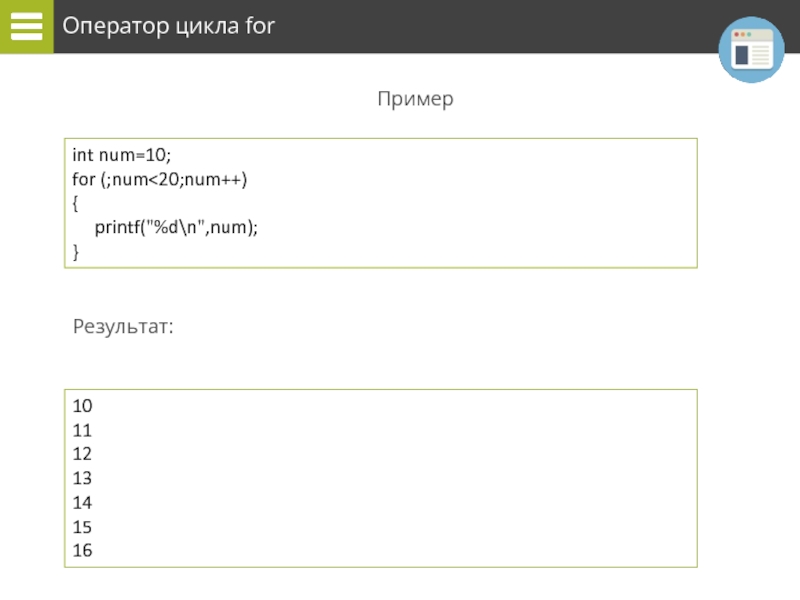Click the closing curly brace line
This screenshot has width=800, height=600.
(x=76, y=252)
